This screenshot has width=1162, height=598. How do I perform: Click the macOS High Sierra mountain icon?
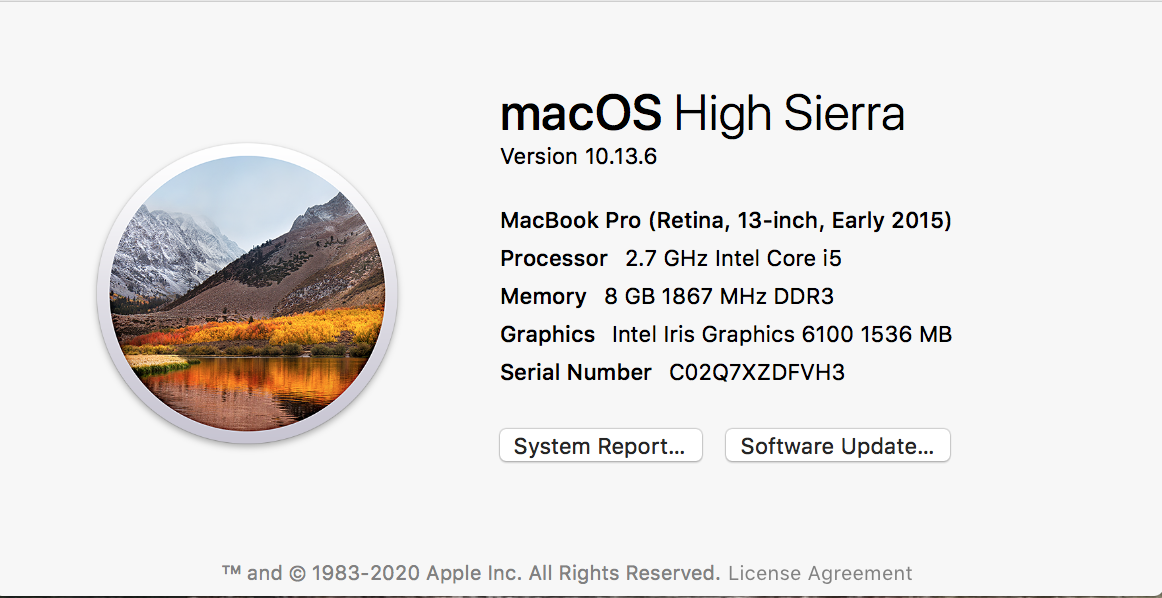tap(247, 294)
